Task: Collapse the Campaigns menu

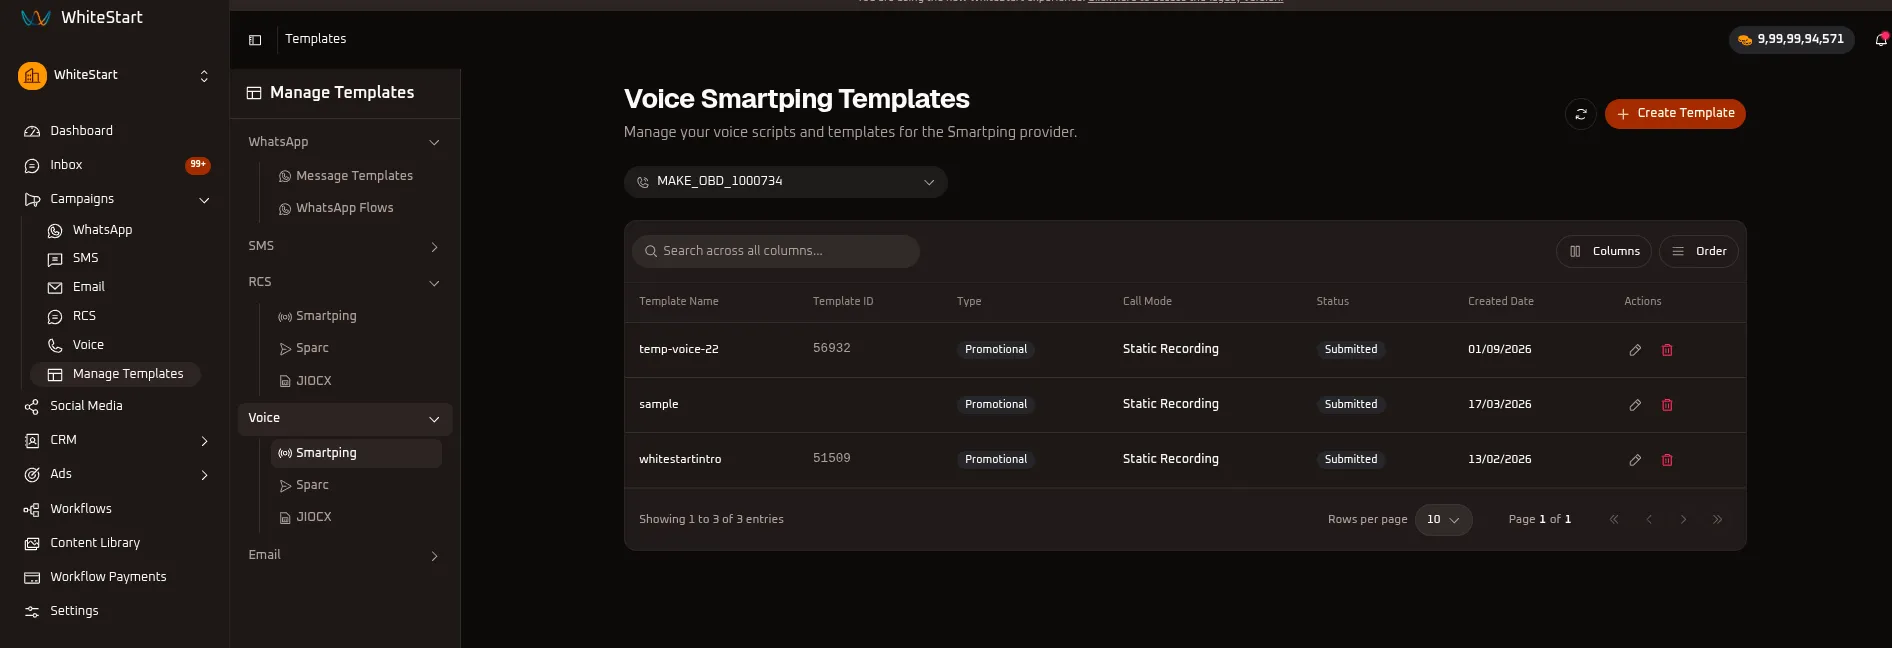Action: pos(204,200)
